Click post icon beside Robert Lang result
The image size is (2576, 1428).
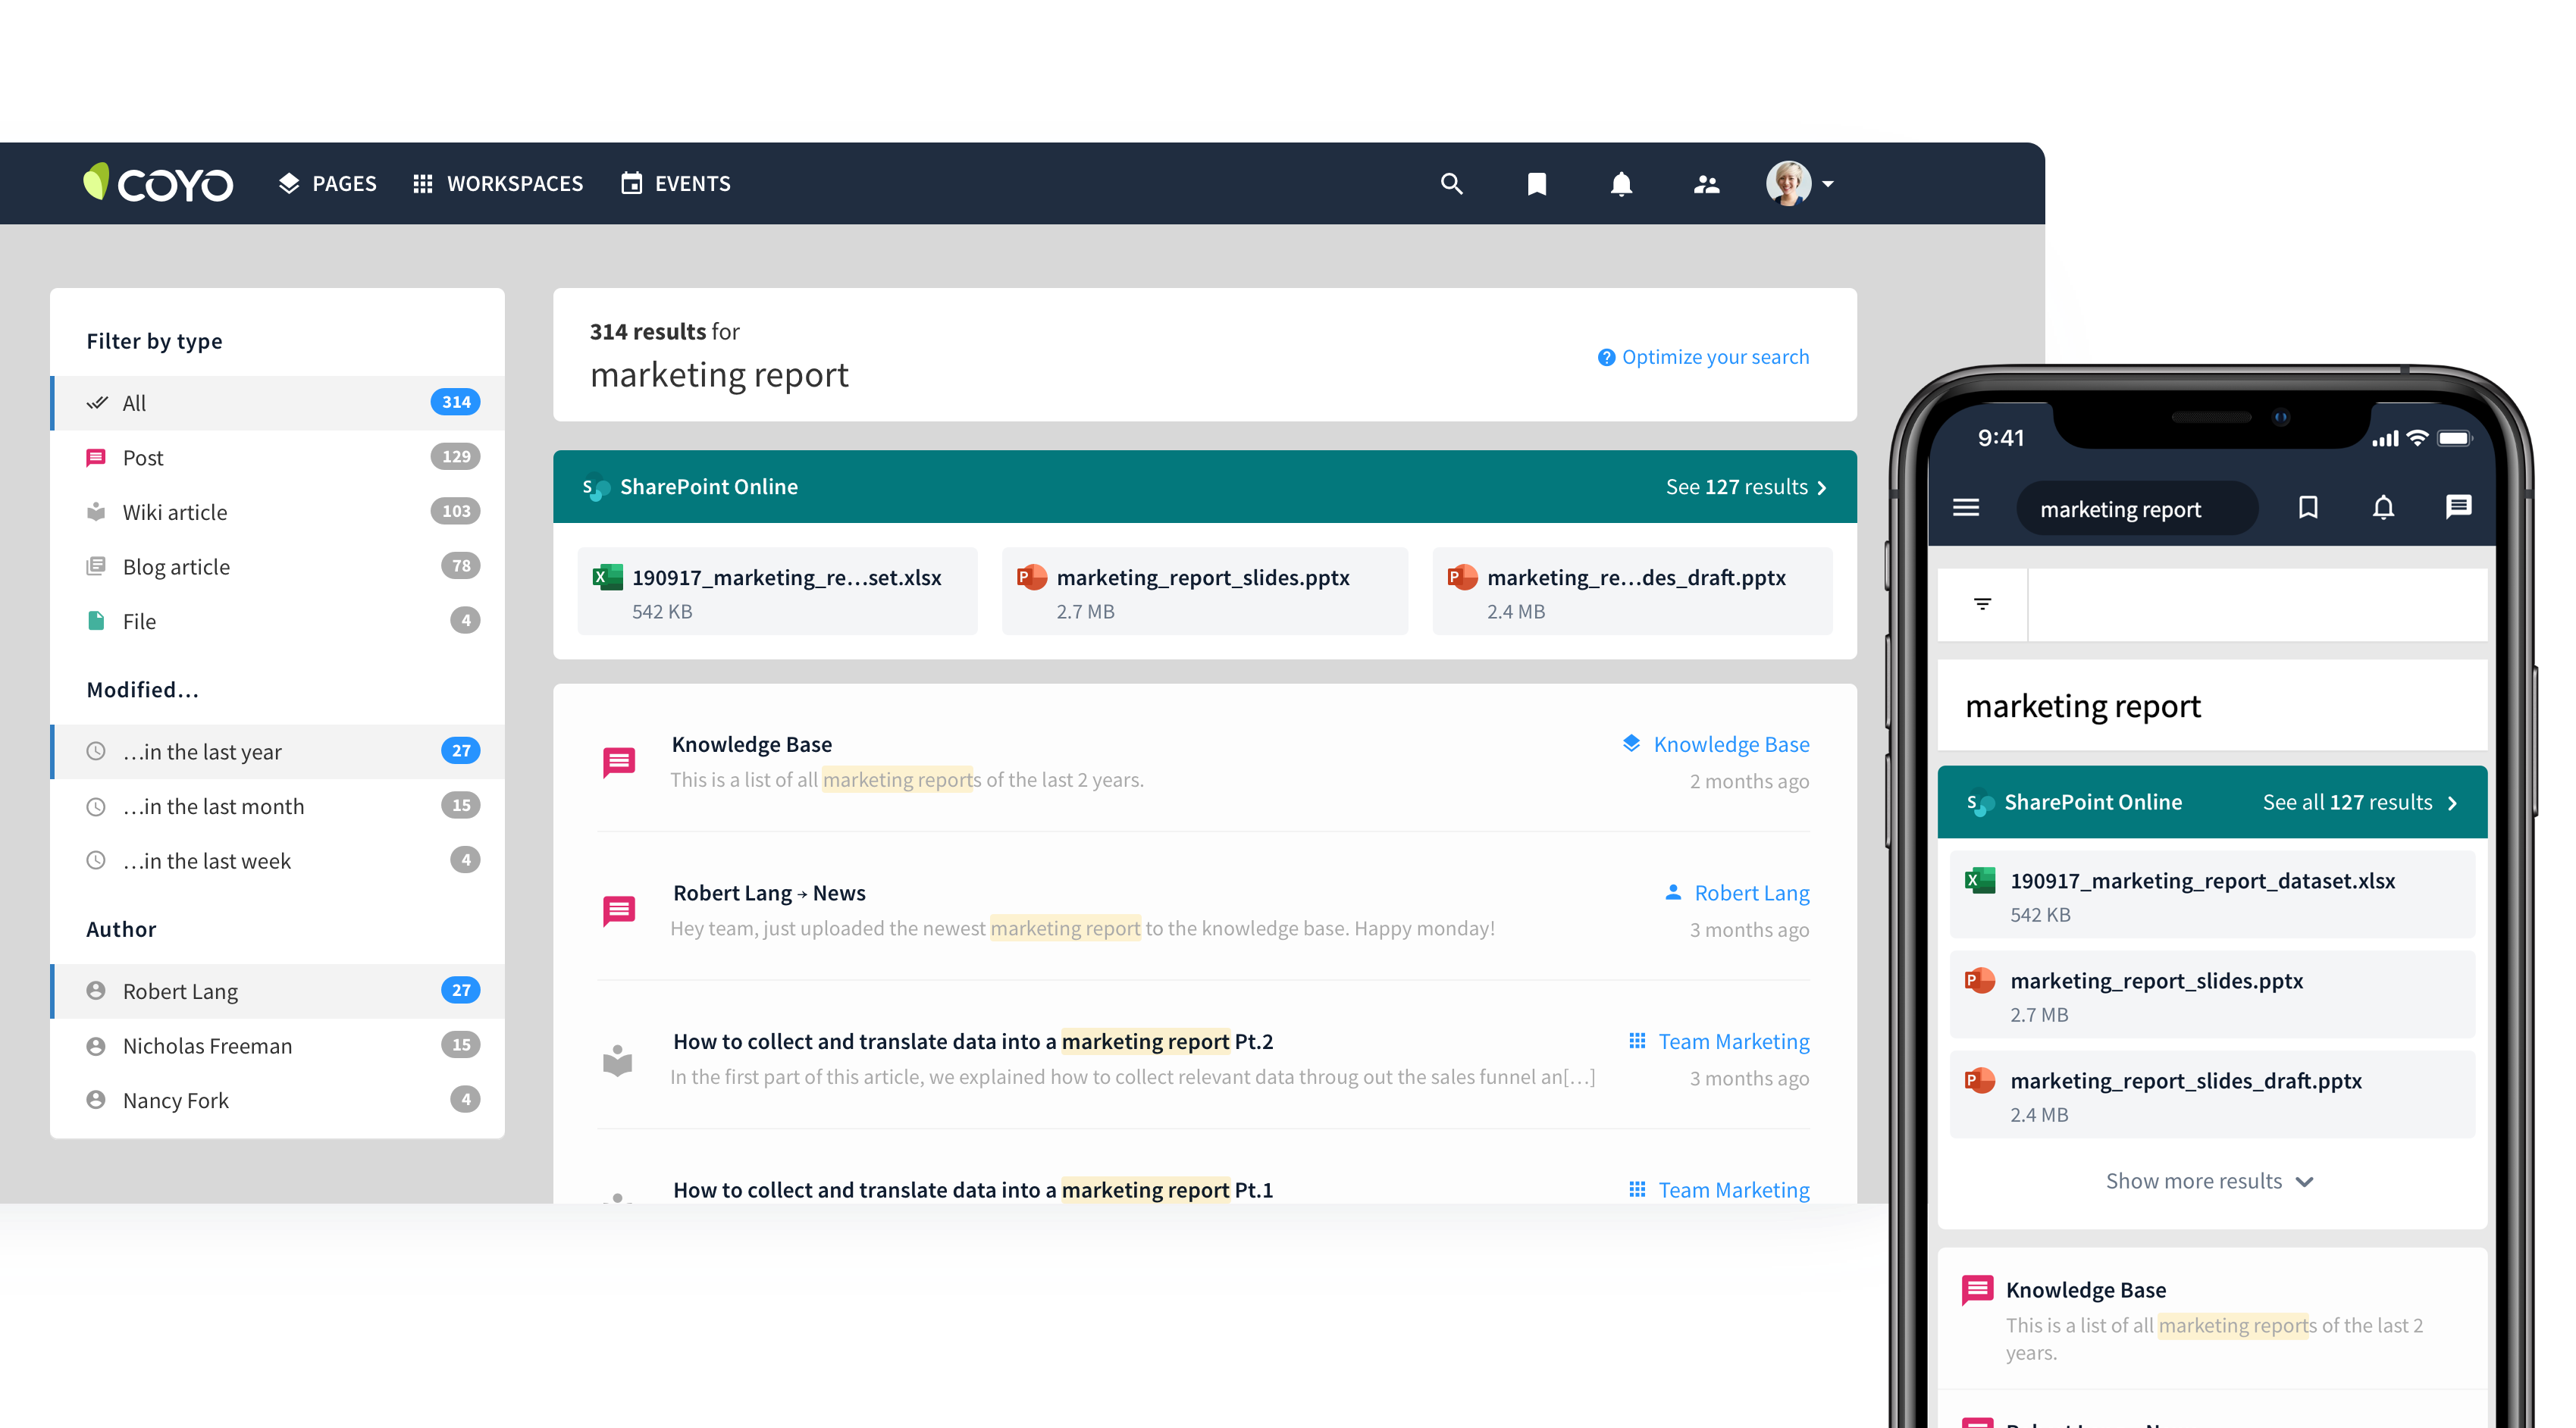[x=619, y=910]
